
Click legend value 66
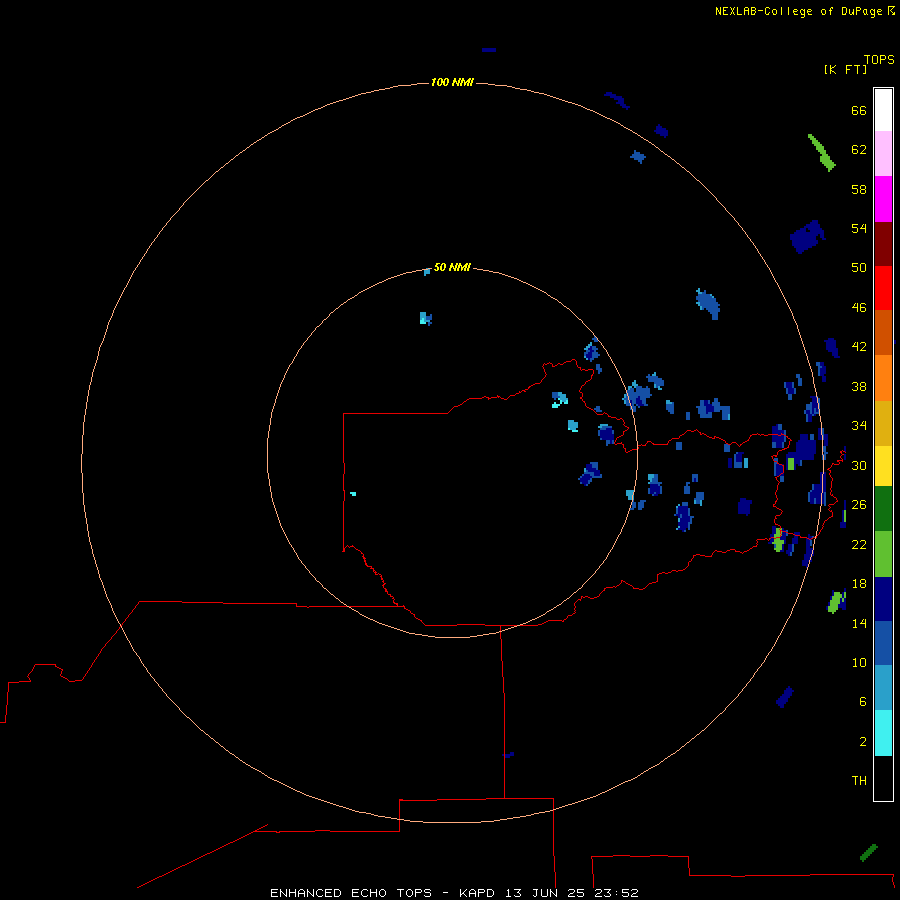(x=859, y=110)
